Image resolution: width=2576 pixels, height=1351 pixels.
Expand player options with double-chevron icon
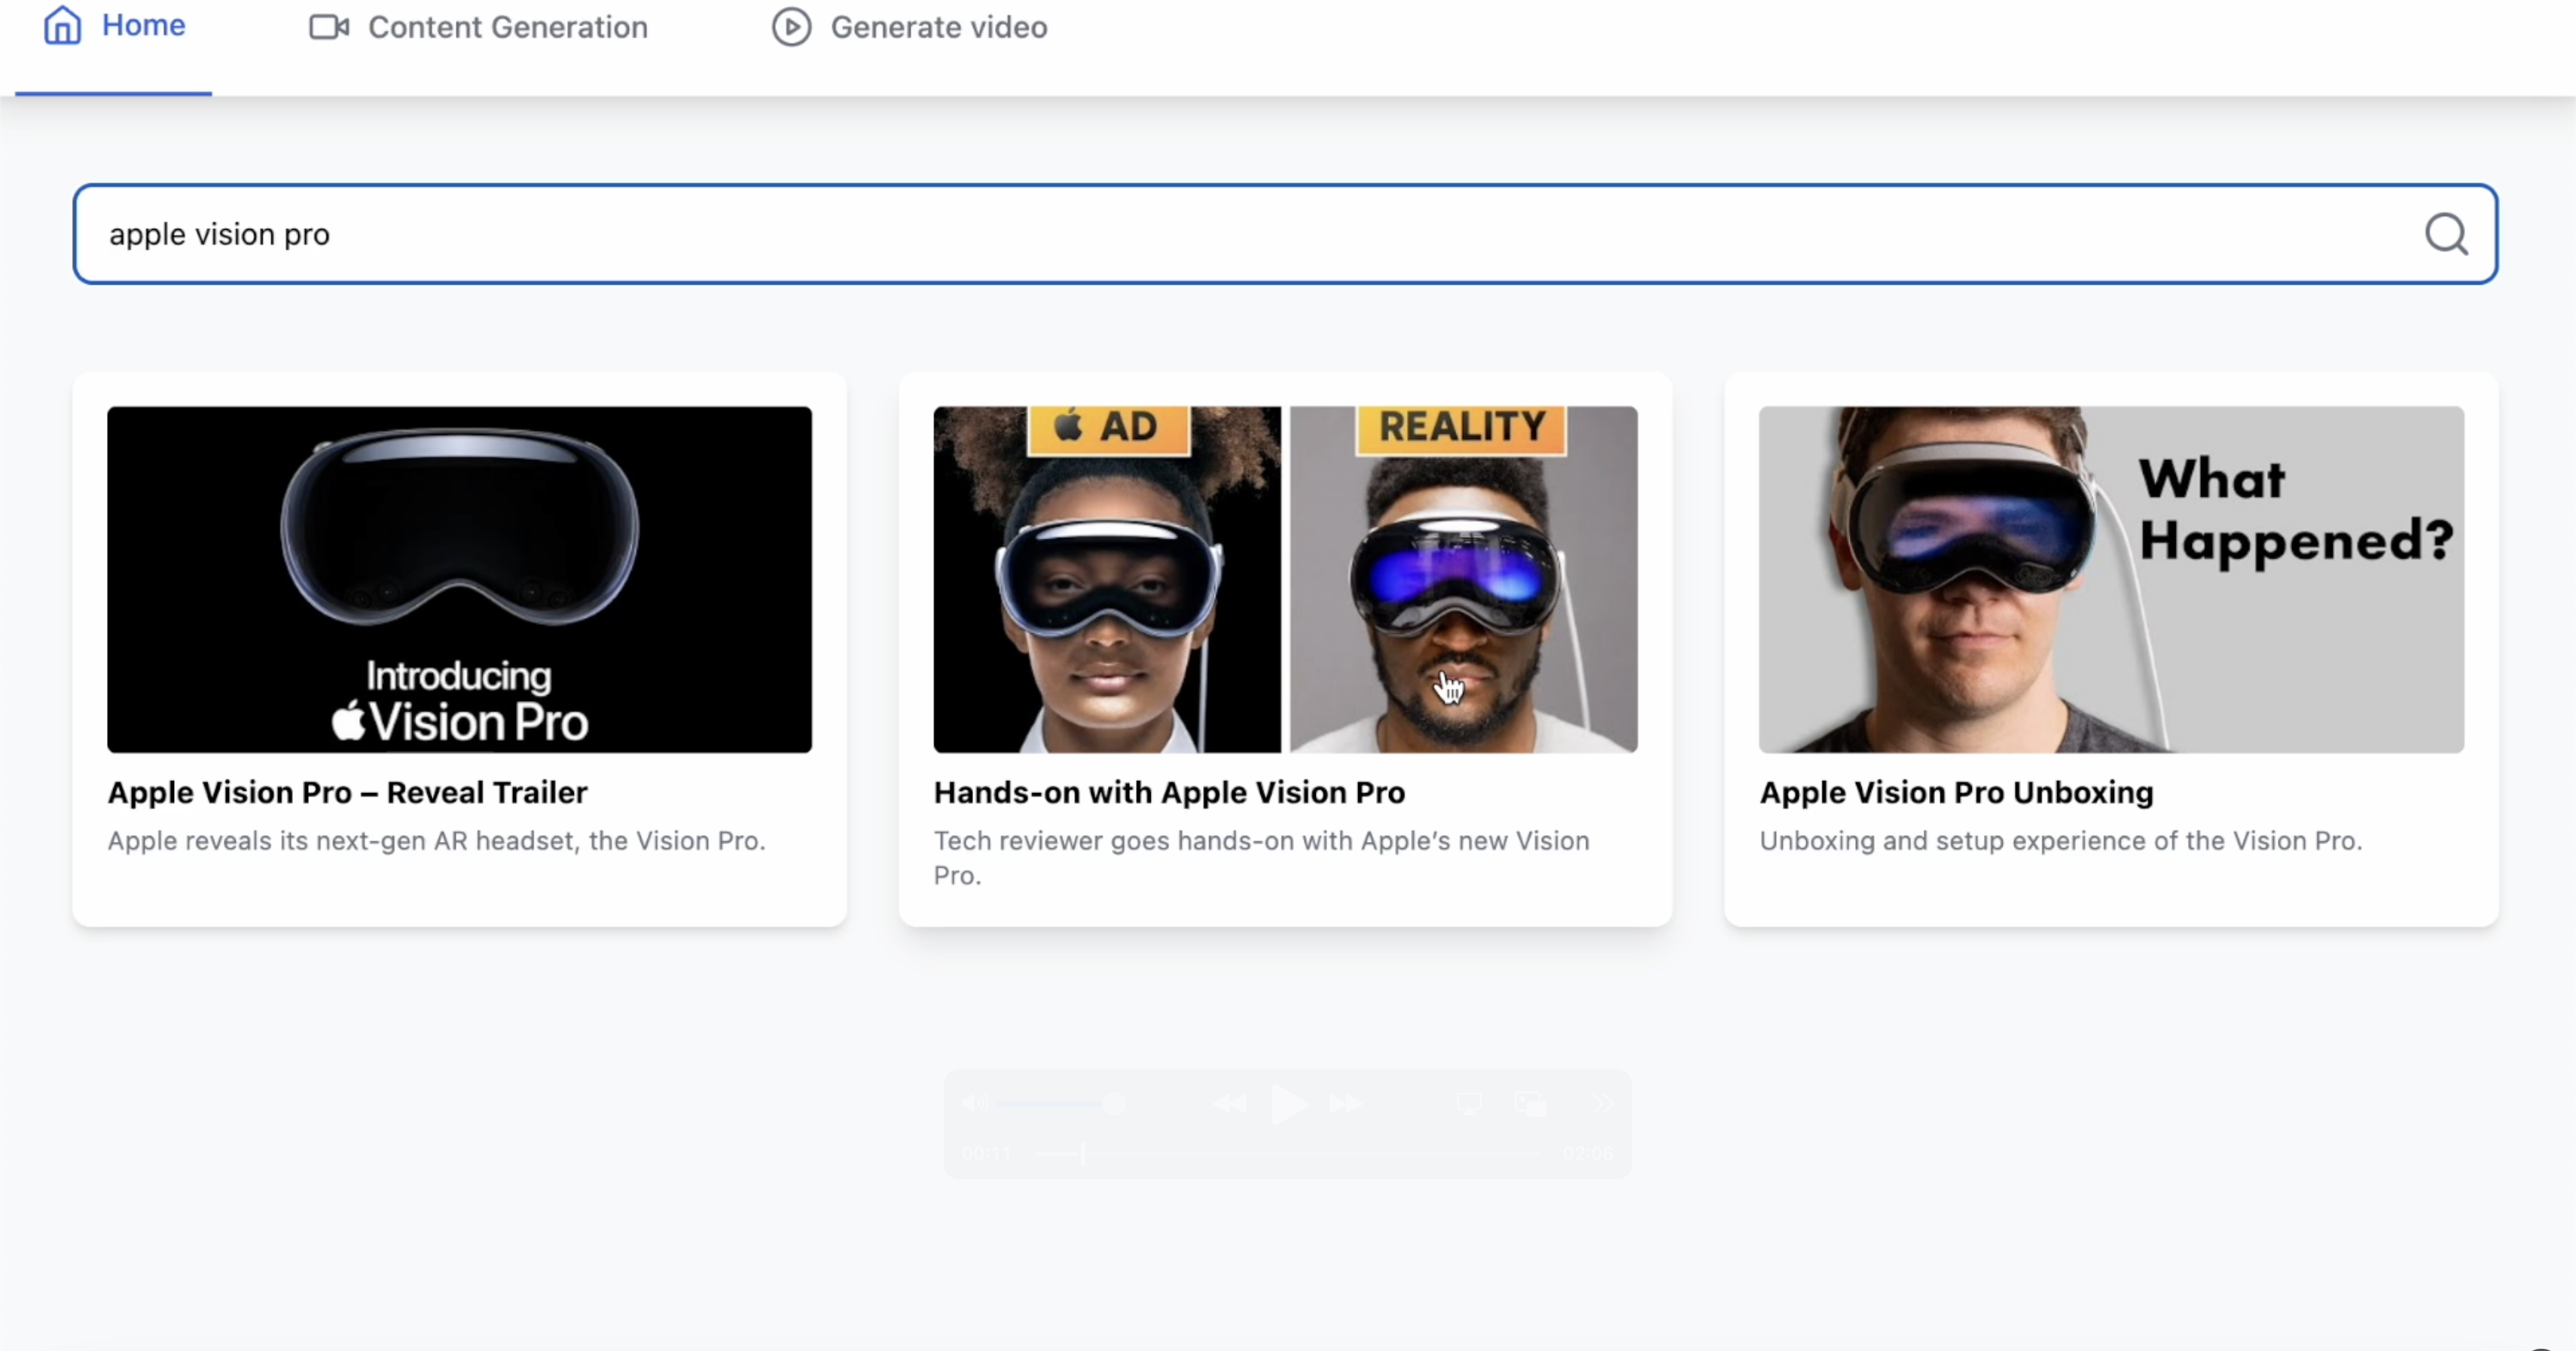coord(1603,1104)
